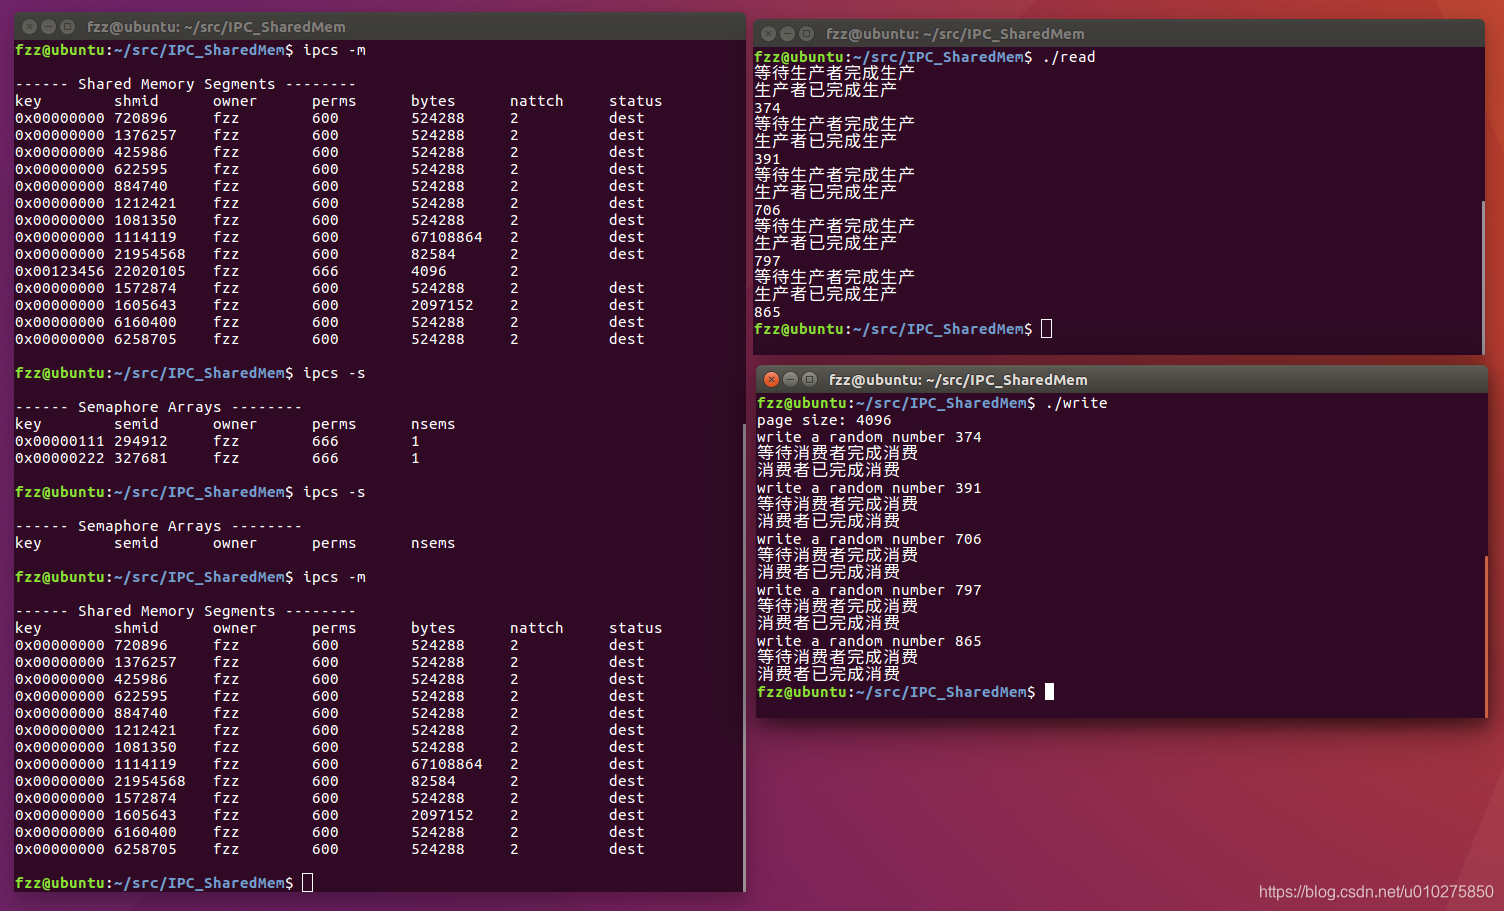Click the scrollbar of the ipcs terminal
1504x911 pixels.
click(743, 657)
